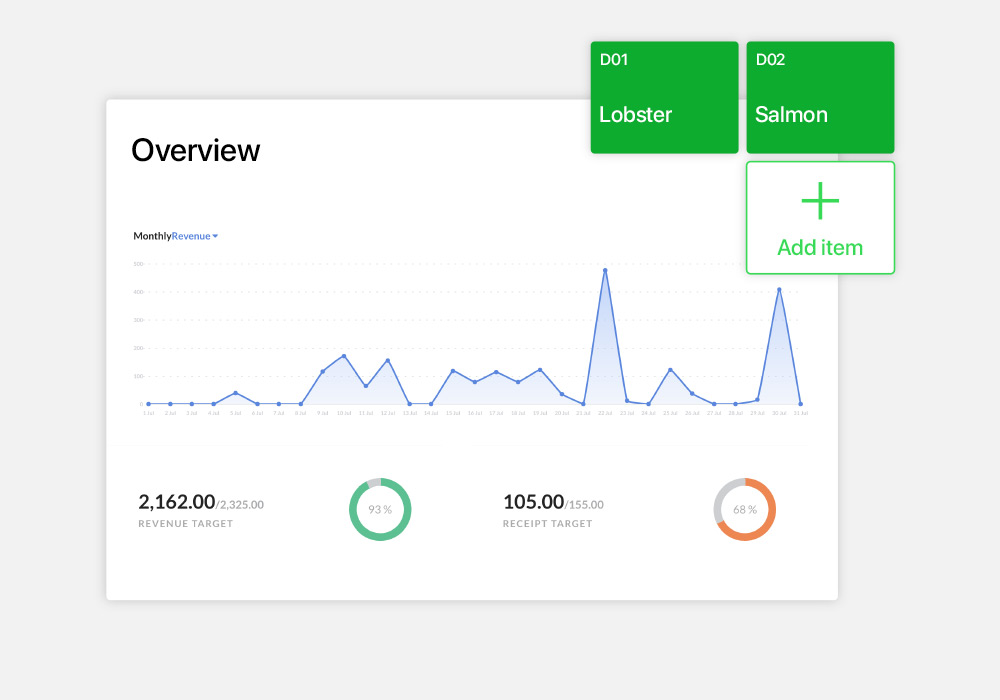Click the green plus icon
Screen dimensions: 1000x700
820,201
